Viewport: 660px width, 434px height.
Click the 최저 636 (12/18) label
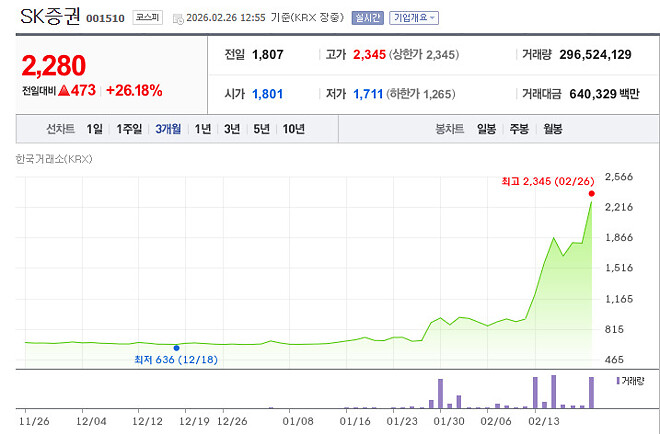pyautogui.click(x=176, y=360)
